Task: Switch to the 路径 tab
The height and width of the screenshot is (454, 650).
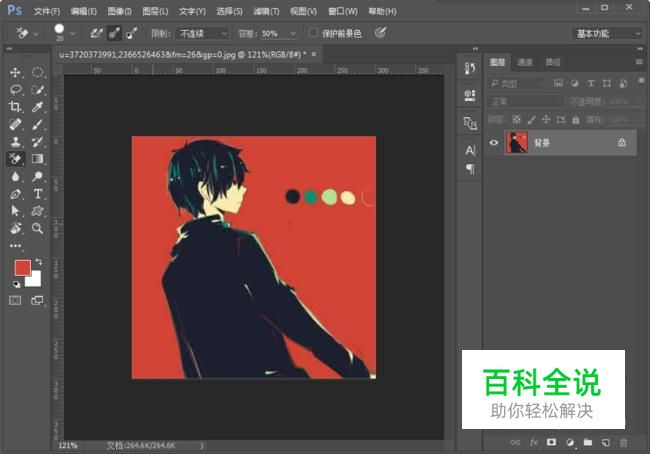Action: (x=553, y=62)
